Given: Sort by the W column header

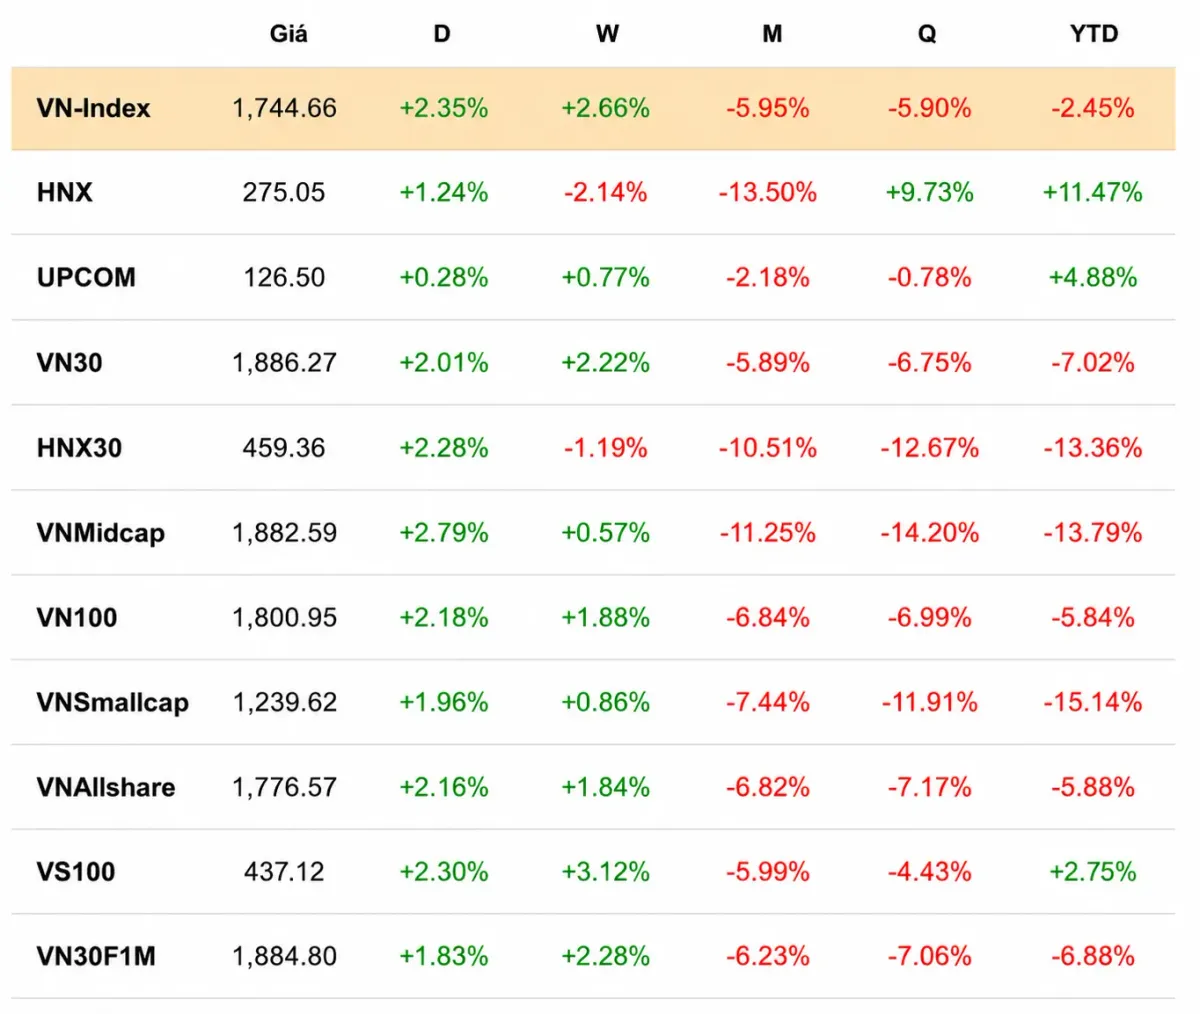Looking at the screenshot, I should coord(607,33).
